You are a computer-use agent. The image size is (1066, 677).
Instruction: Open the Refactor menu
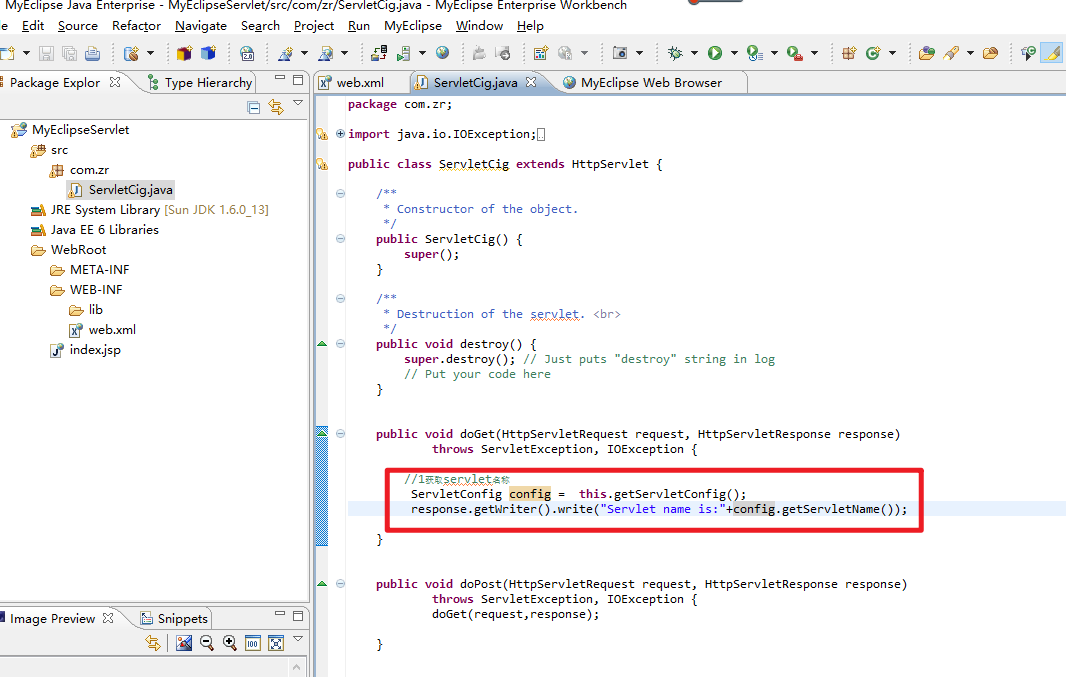pyautogui.click(x=136, y=25)
